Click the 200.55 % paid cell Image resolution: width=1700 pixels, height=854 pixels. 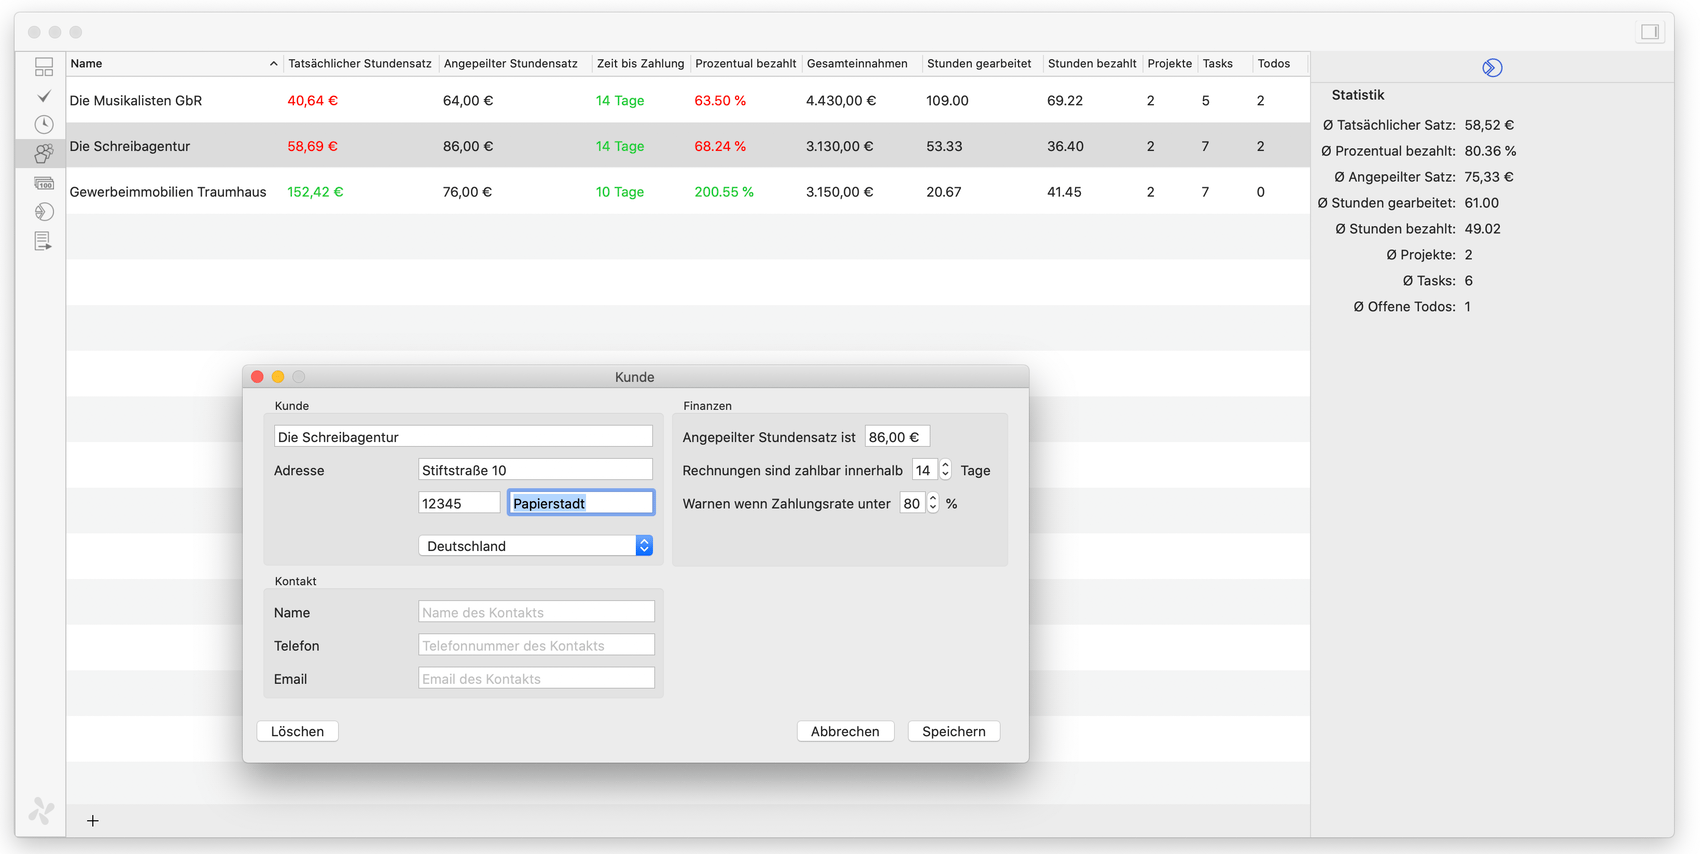point(724,192)
